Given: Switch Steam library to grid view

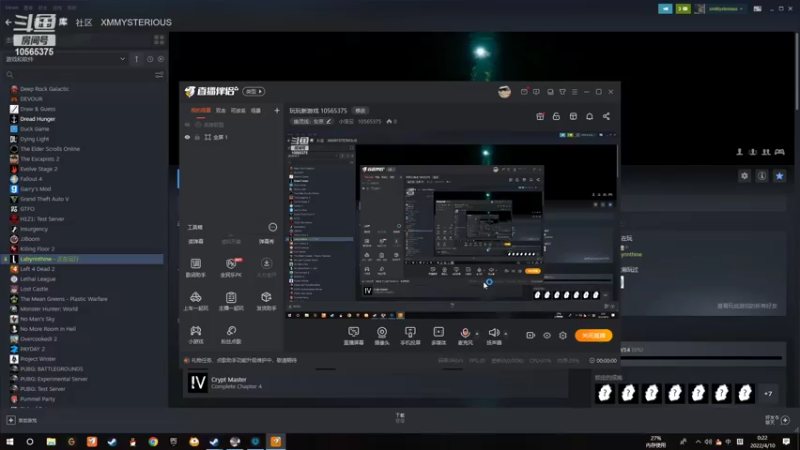Looking at the screenshot, I should pyautogui.click(x=159, y=40).
